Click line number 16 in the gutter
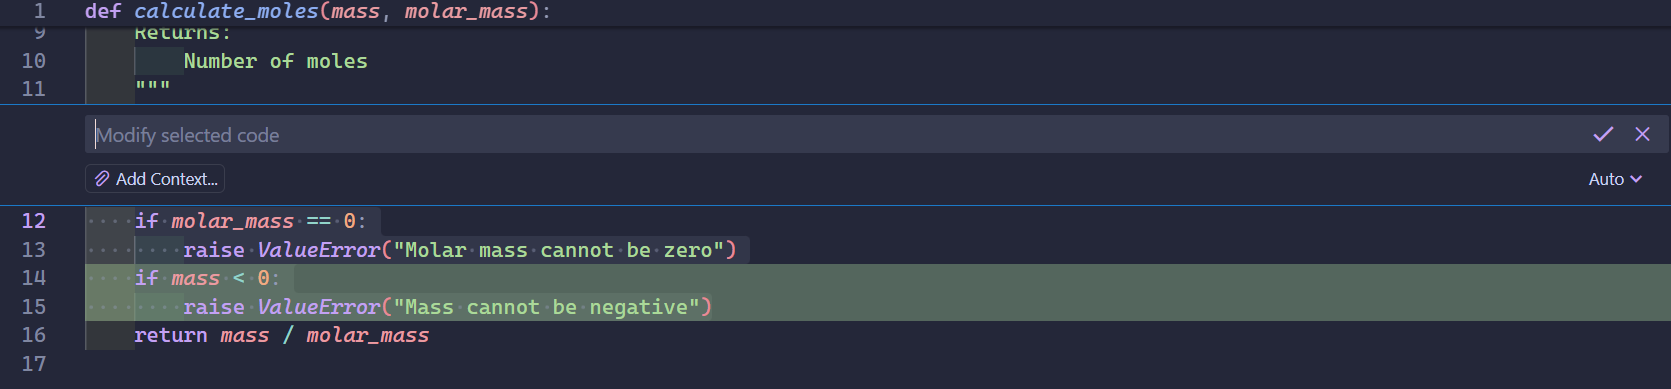 [34, 335]
